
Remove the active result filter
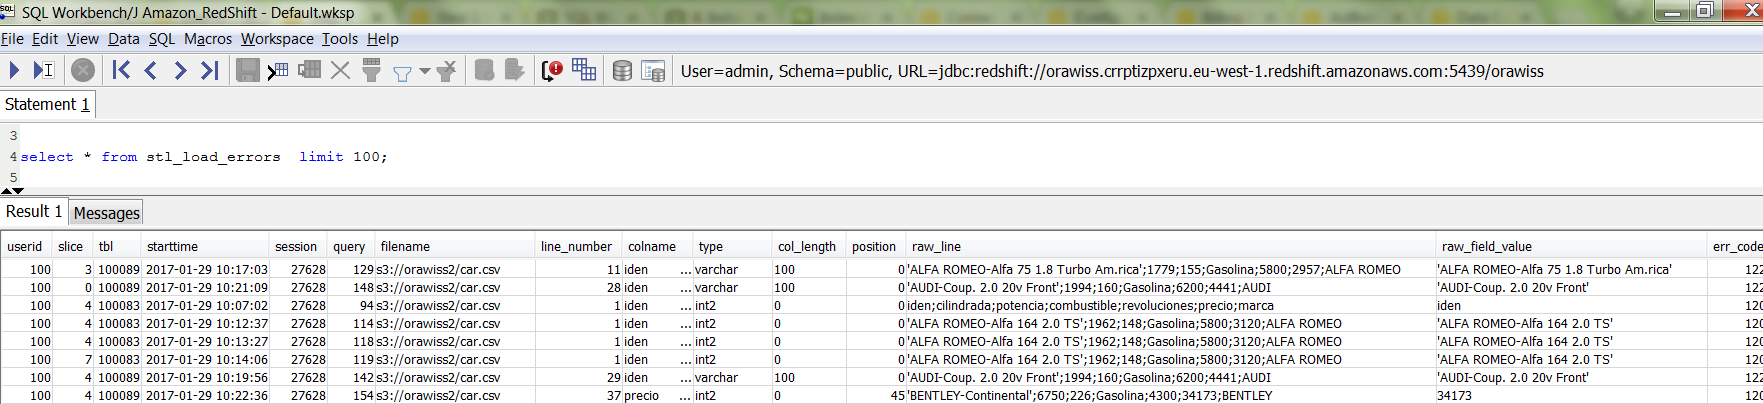[x=447, y=70]
